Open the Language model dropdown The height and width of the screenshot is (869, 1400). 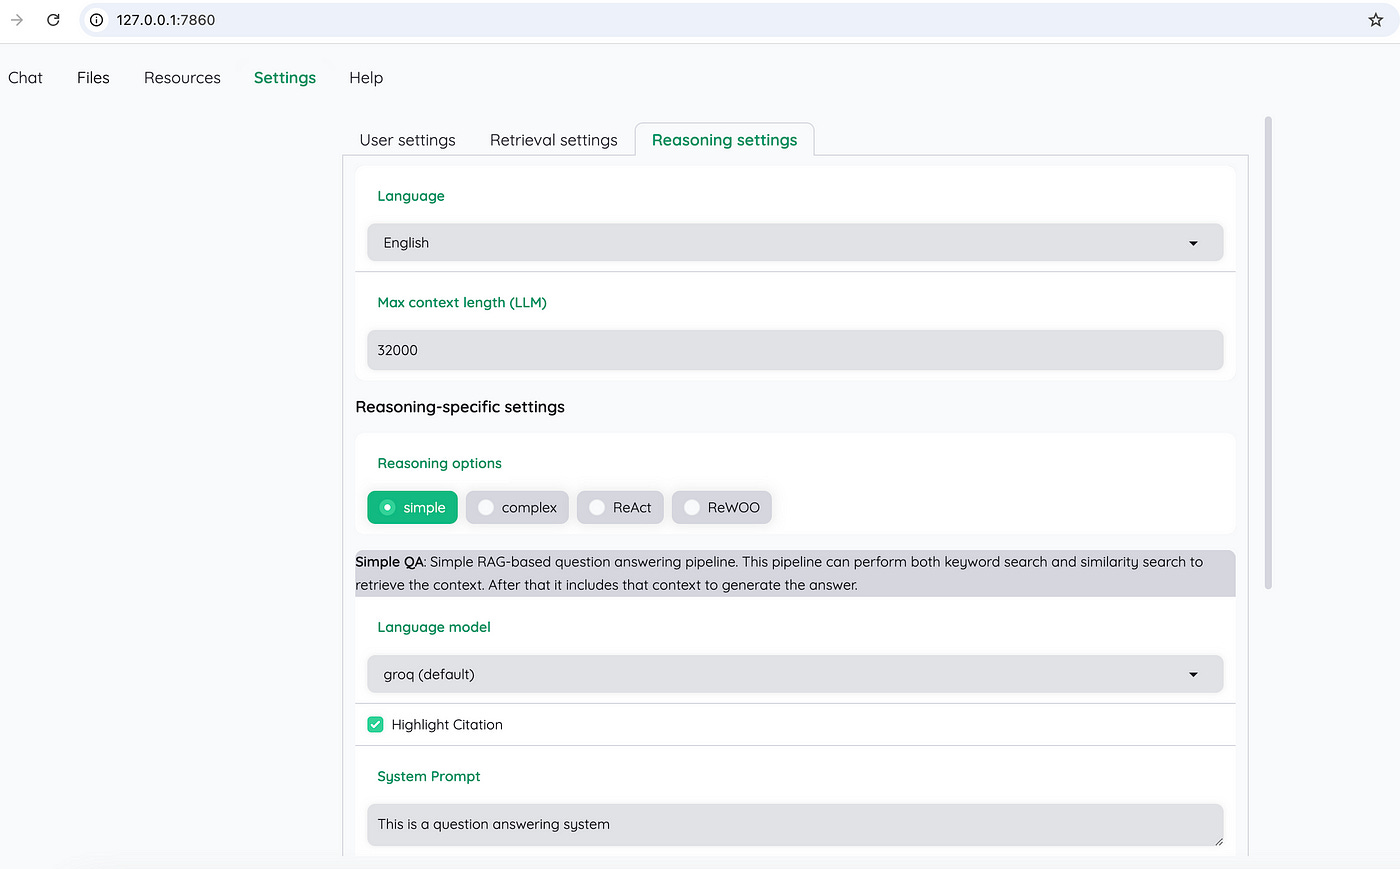(x=795, y=674)
